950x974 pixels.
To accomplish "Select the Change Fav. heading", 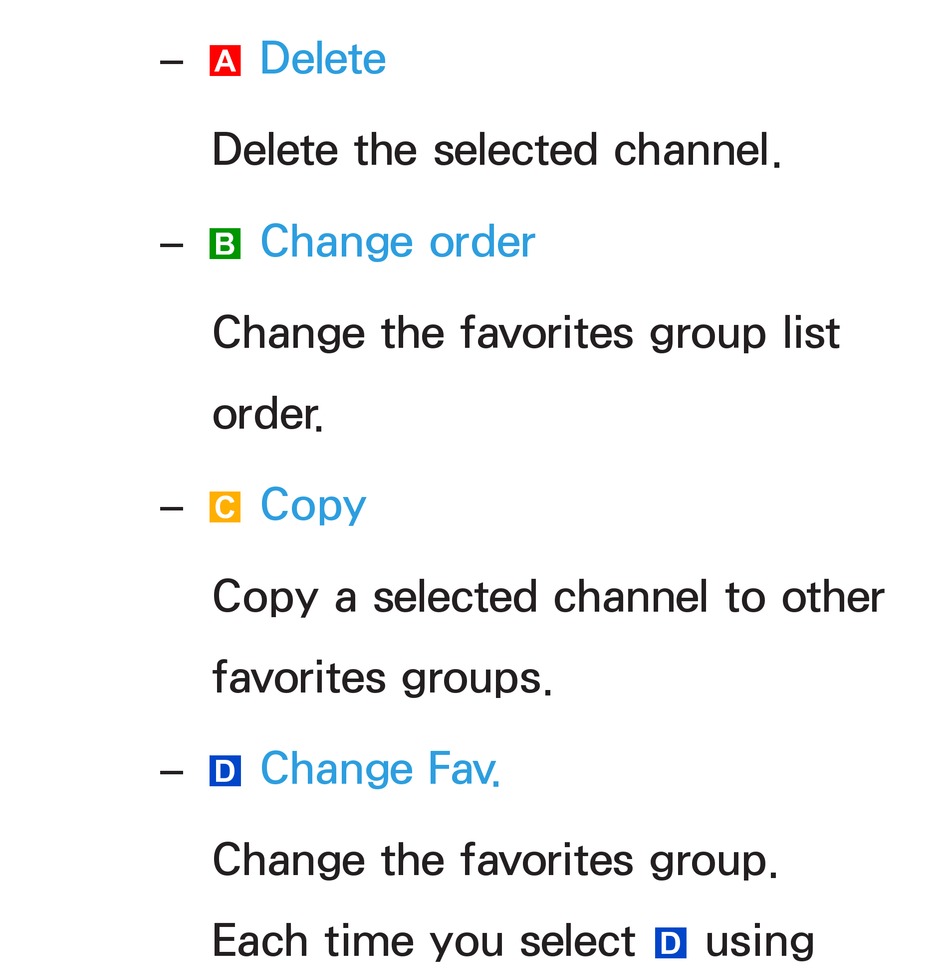I will click(x=380, y=769).
